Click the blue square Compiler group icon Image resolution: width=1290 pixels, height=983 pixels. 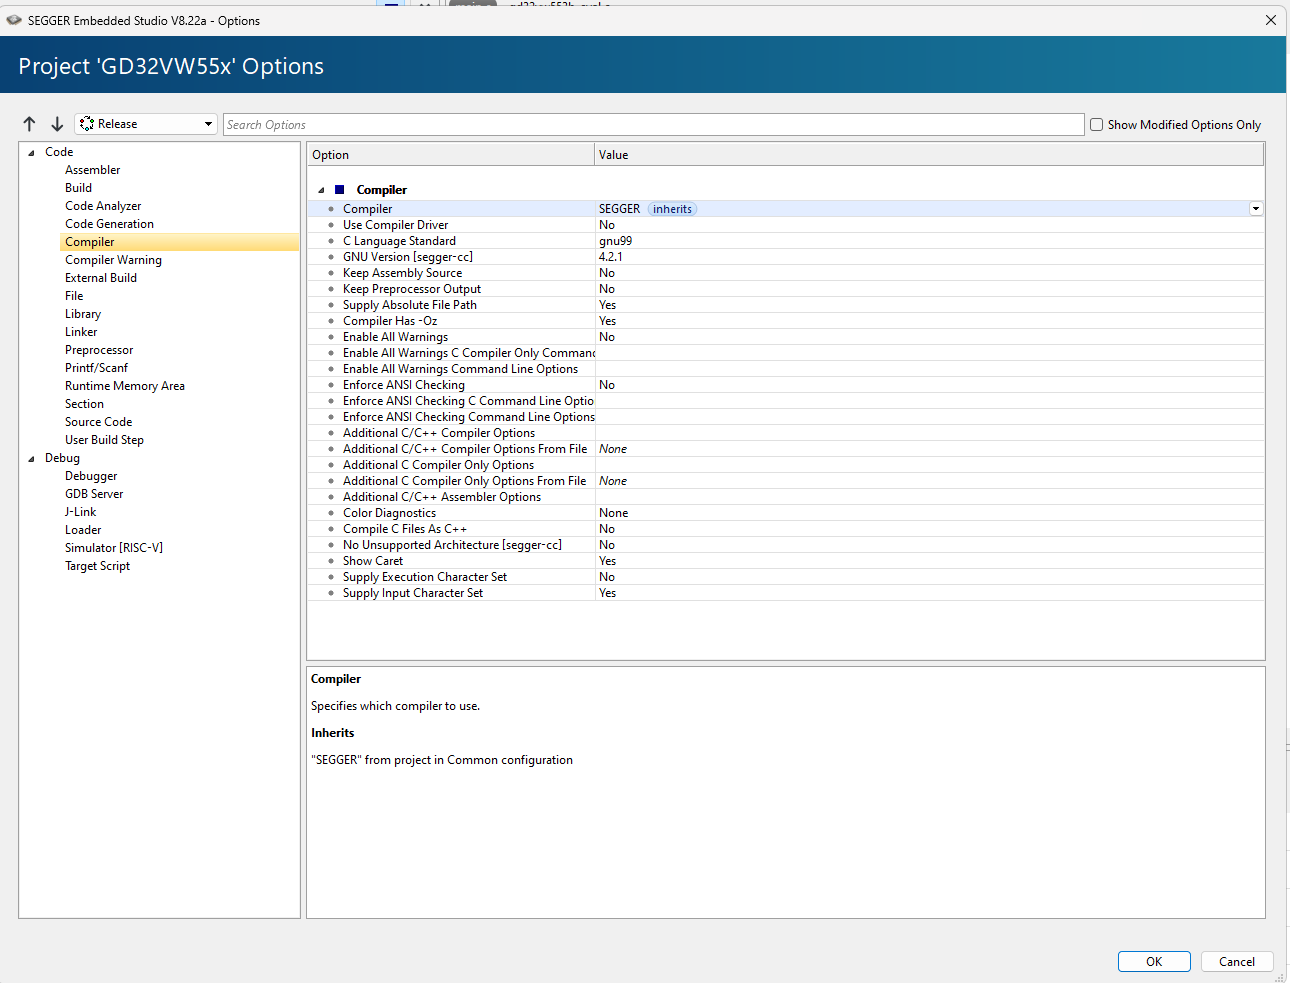tap(340, 190)
